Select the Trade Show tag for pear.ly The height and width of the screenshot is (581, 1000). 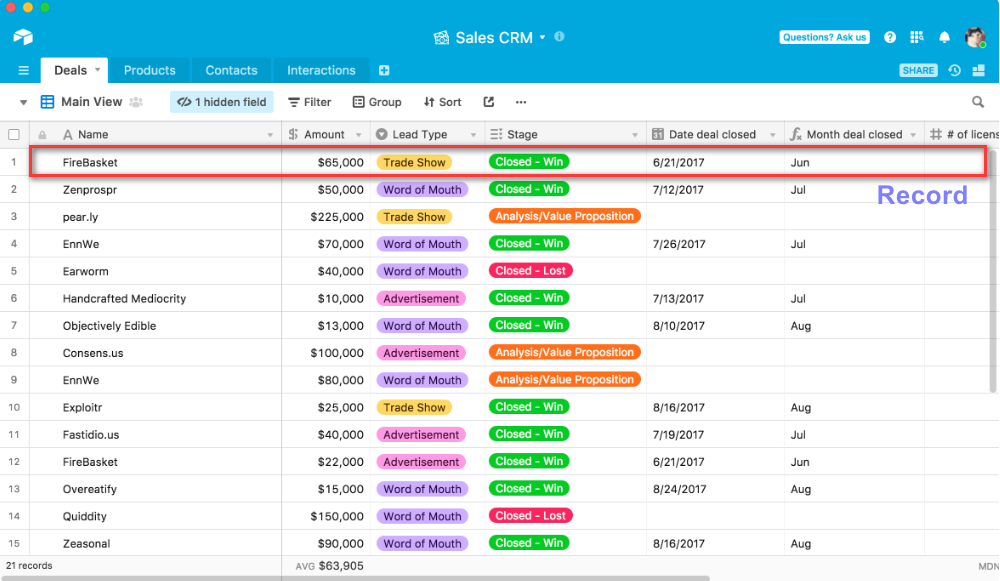click(x=414, y=217)
